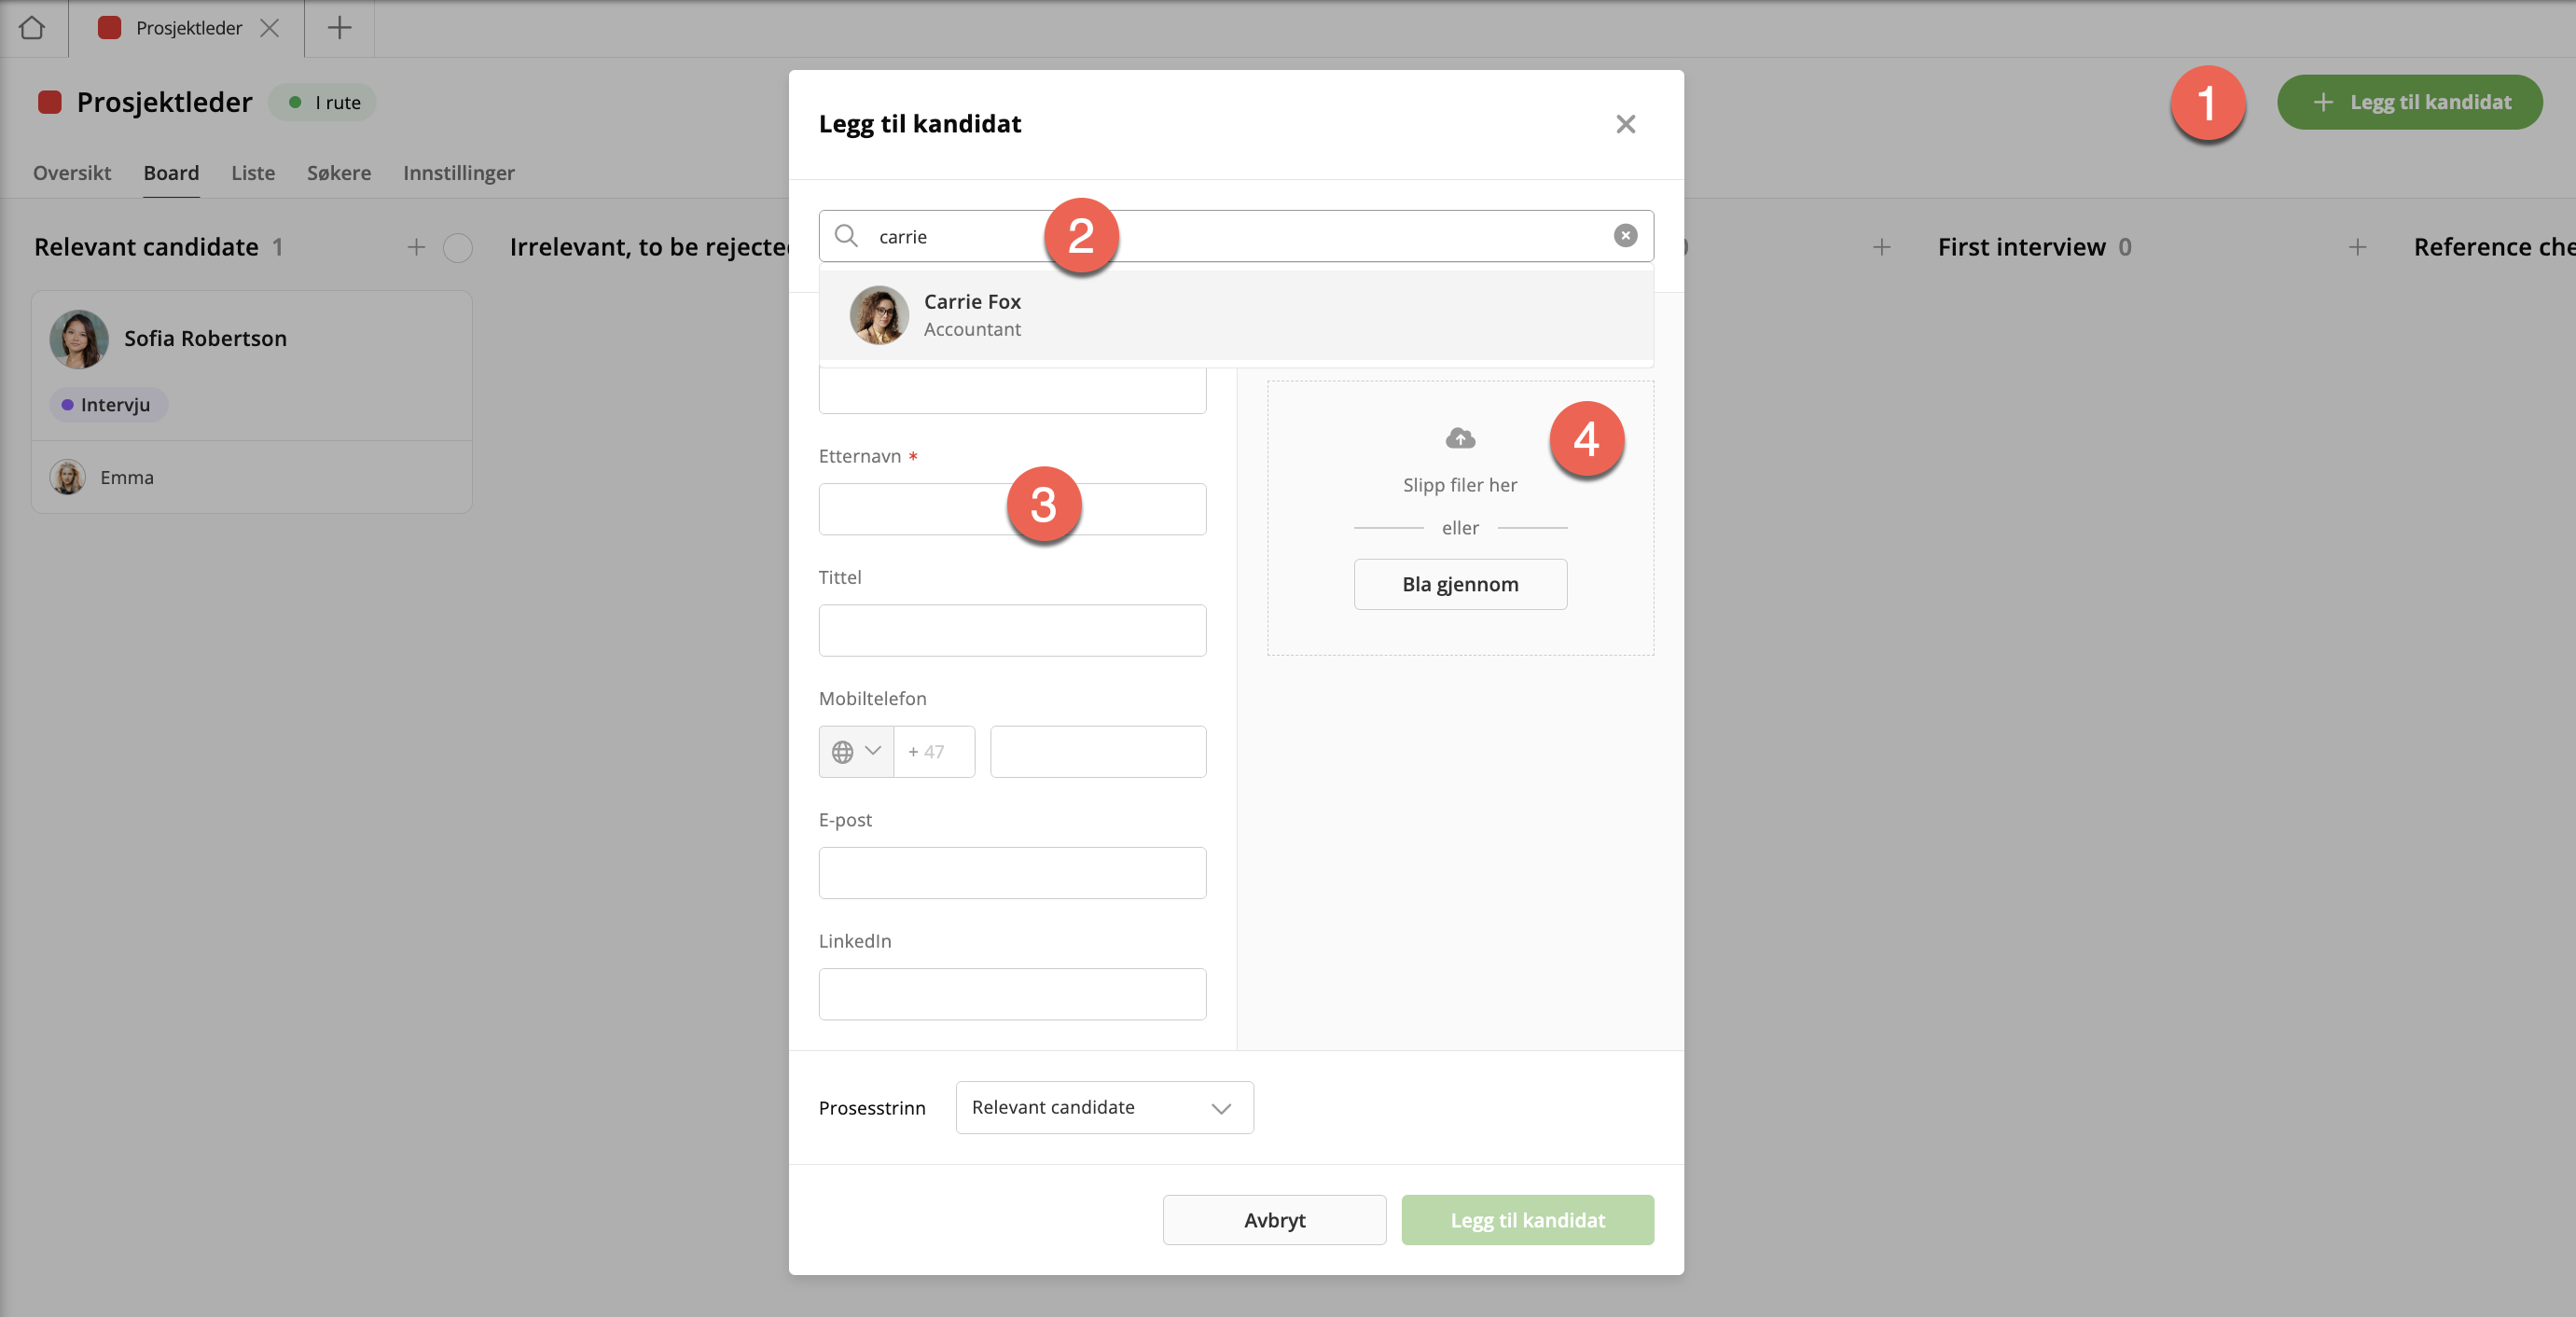The height and width of the screenshot is (1317, 2576).
Task: Add card to Relevant candidate column
Action: click(416, 247)
